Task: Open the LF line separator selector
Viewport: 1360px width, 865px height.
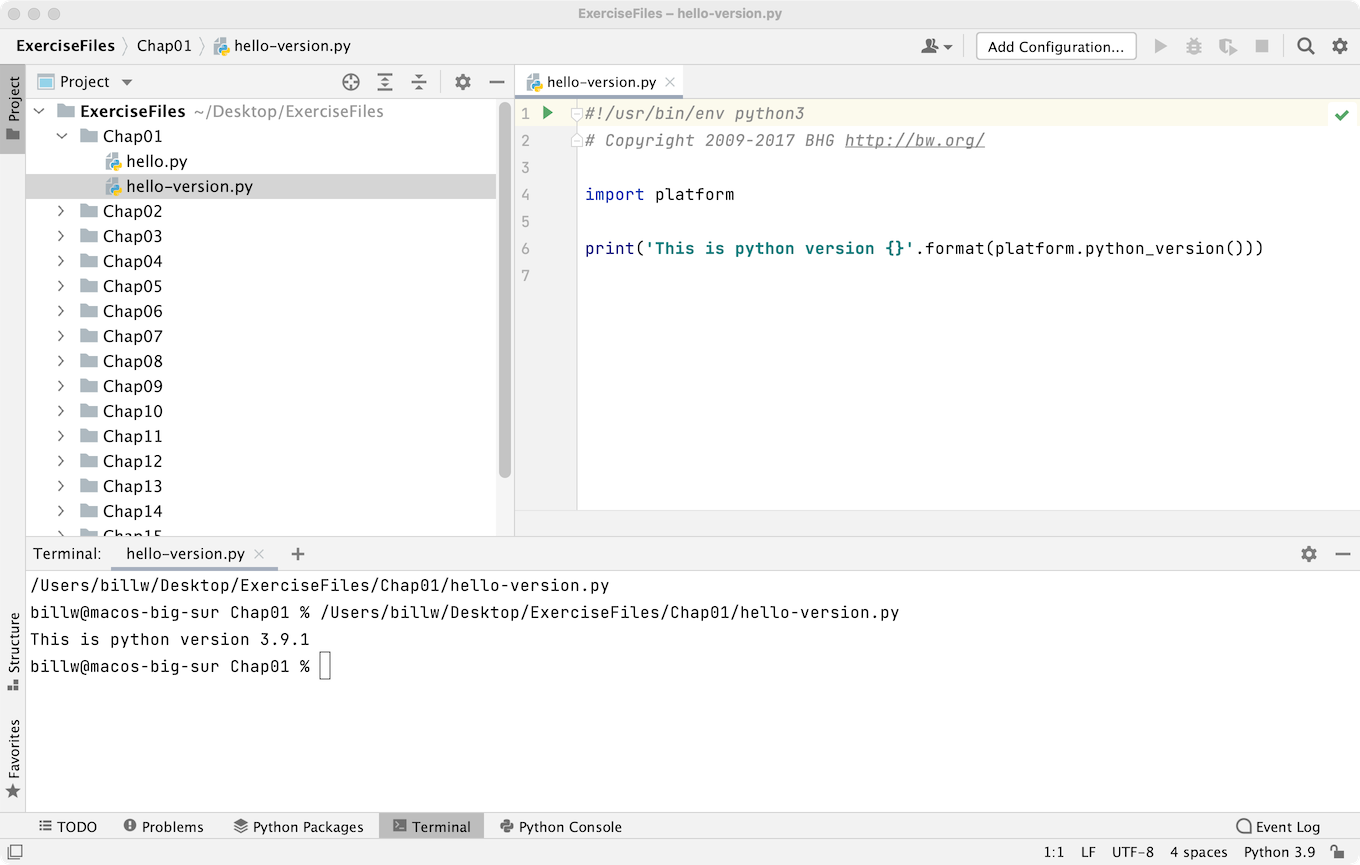Action: click(x=1088, y=852)
